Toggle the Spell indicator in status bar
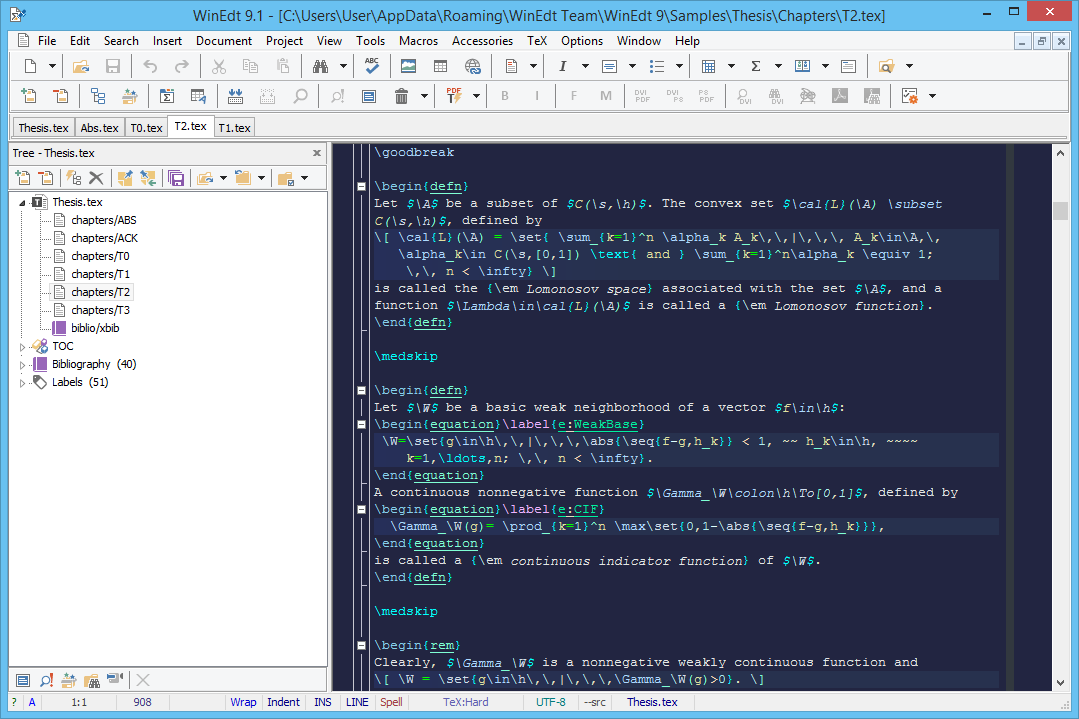Screen dimensions: 1079x719 [391, 701]
